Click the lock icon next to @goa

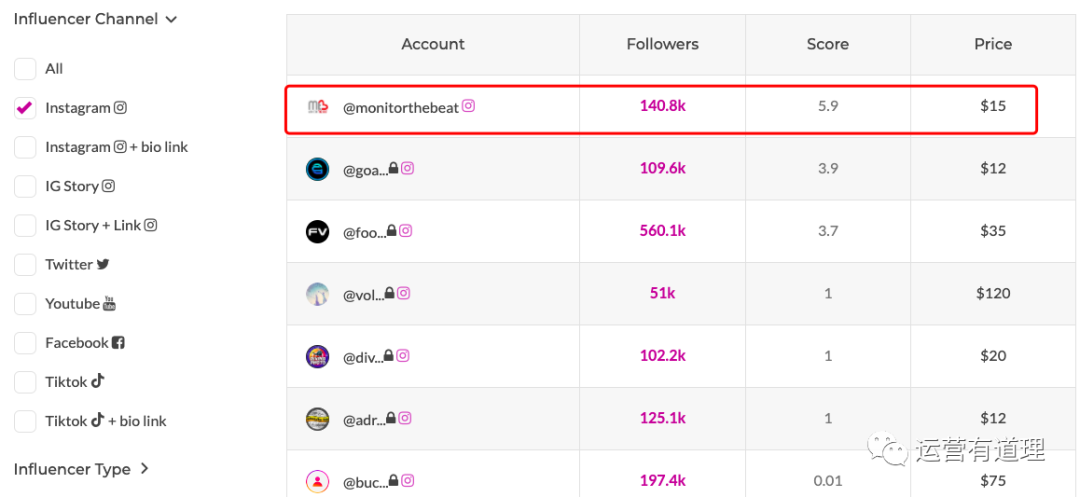click(x=394, y=169)
